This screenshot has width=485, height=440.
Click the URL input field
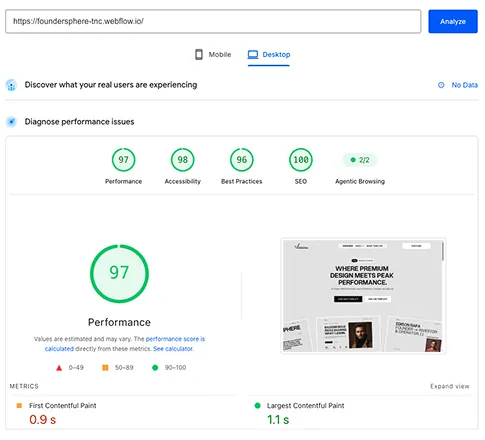click(x=213, y=21)
